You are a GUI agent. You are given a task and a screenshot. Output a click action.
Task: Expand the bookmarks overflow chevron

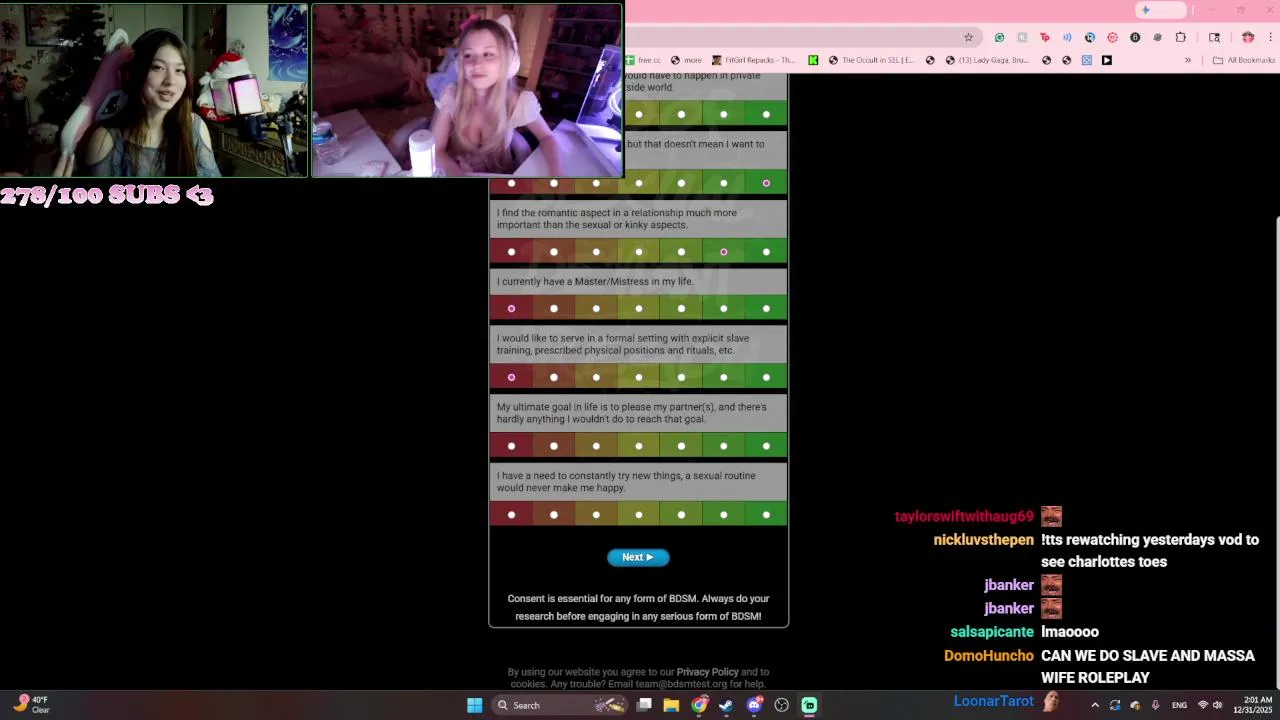coord(1188,60)
